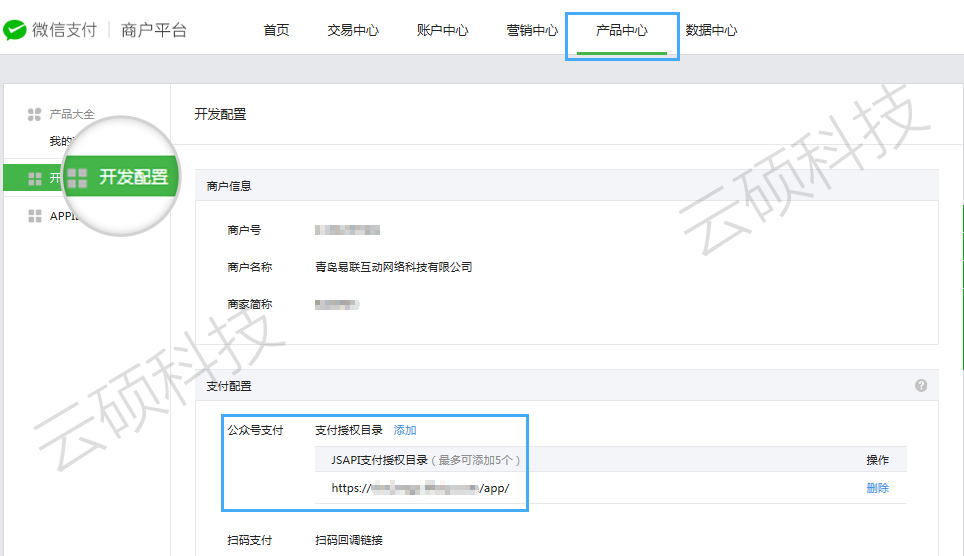Open the help icon in 支付配置 header
964x556 pixels.
(920, 385)
